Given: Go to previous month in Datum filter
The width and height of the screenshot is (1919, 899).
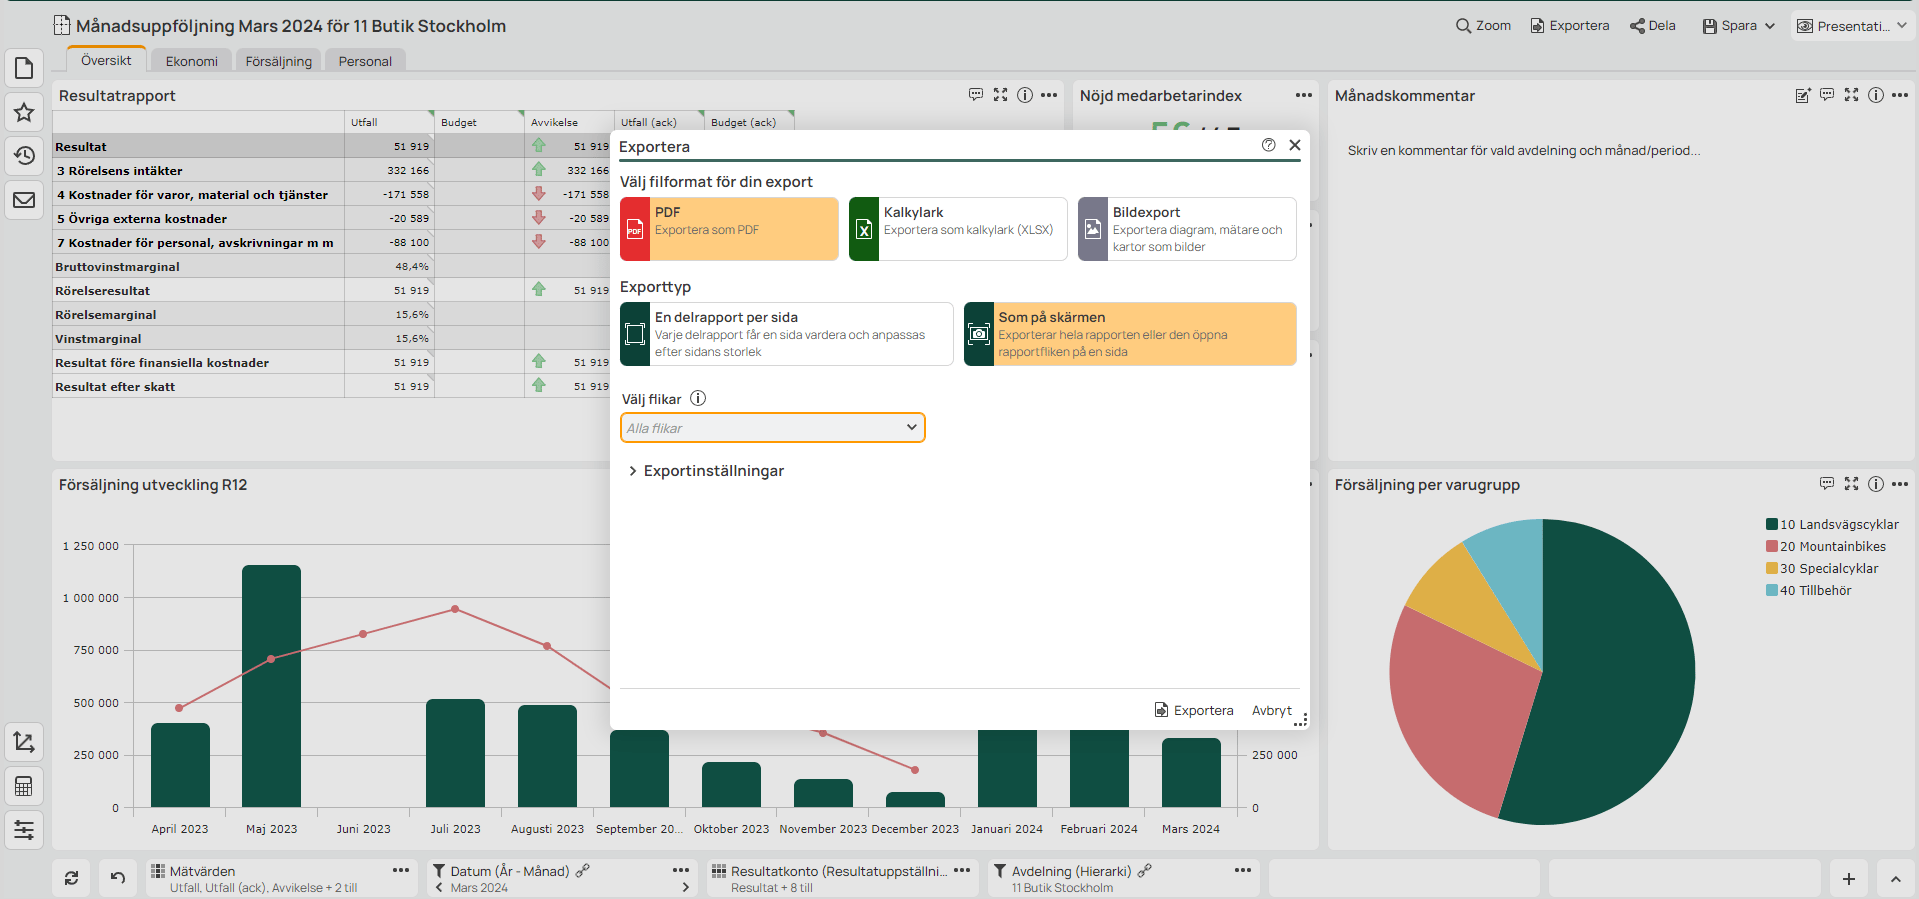Looking at the screenshot, I should click(x=438, y=887).
